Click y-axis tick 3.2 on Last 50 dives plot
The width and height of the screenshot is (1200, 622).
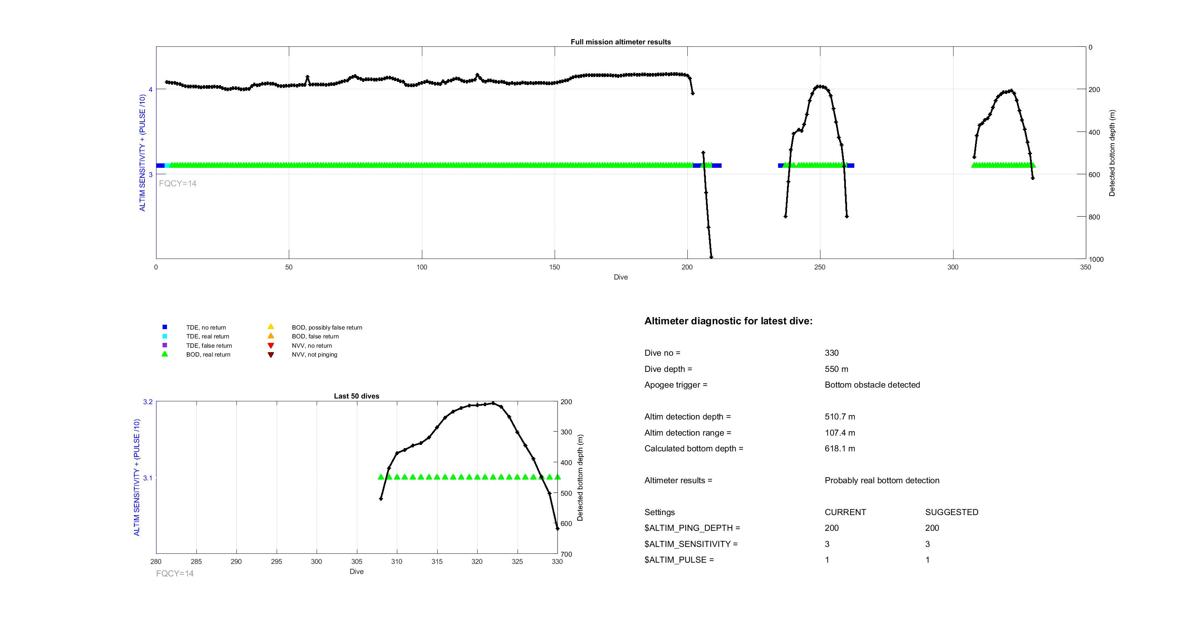pos(148,402)
